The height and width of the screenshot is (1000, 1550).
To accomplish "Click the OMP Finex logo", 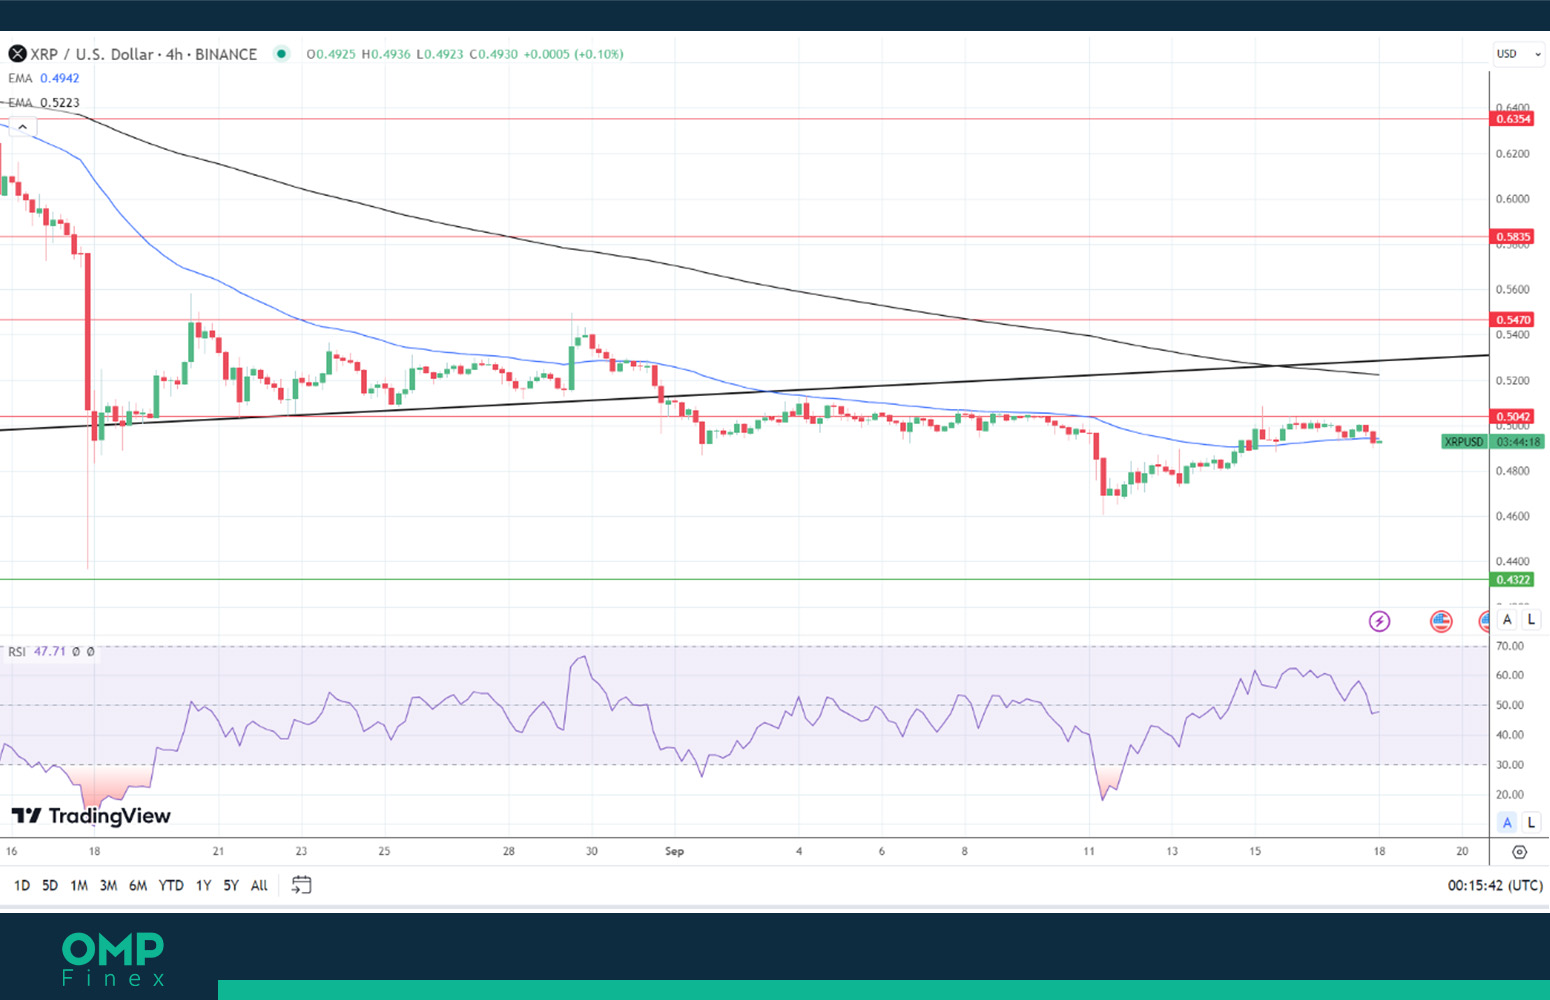I will click(113, 960).
